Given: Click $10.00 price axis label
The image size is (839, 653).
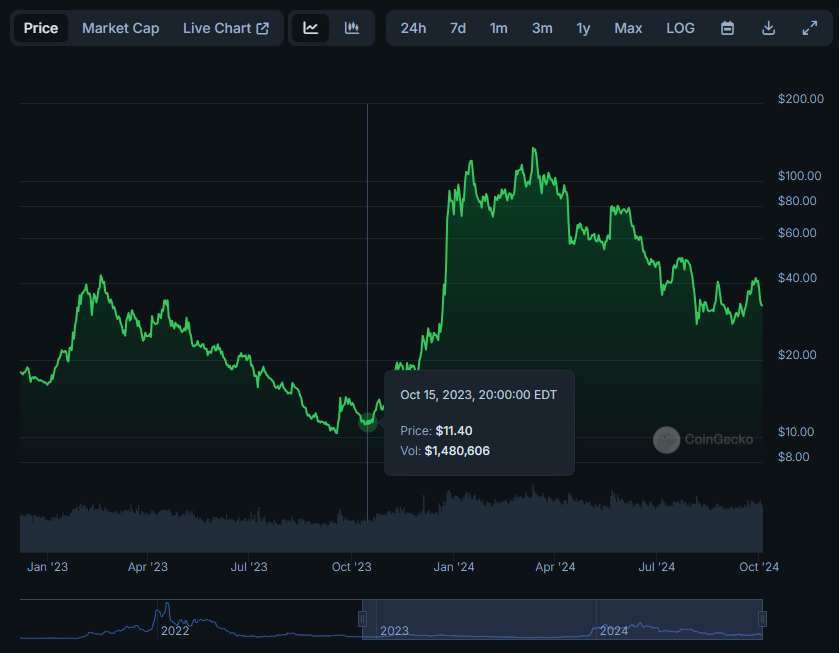Looking at the screenshot, I should click(x=796, y=432).
